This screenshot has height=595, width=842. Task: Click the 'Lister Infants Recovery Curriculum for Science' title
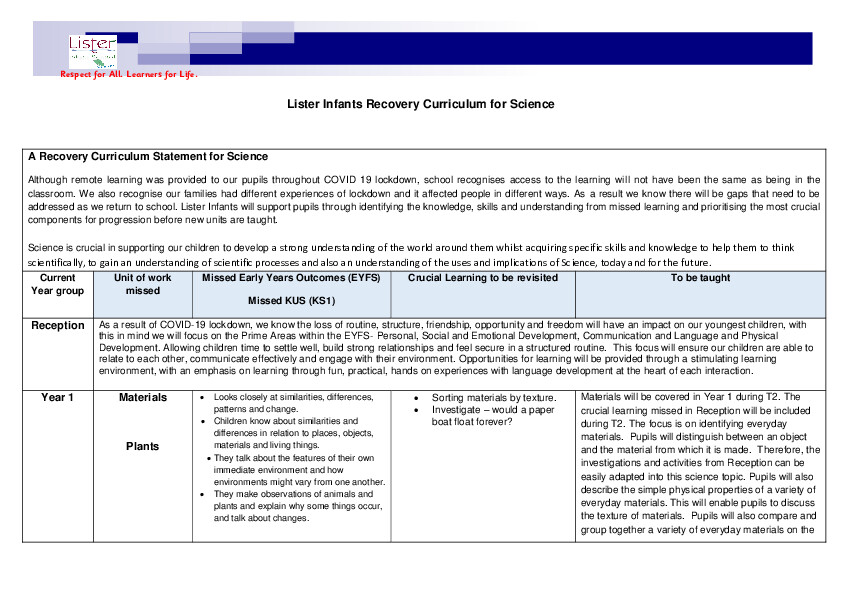pos(421,104)
